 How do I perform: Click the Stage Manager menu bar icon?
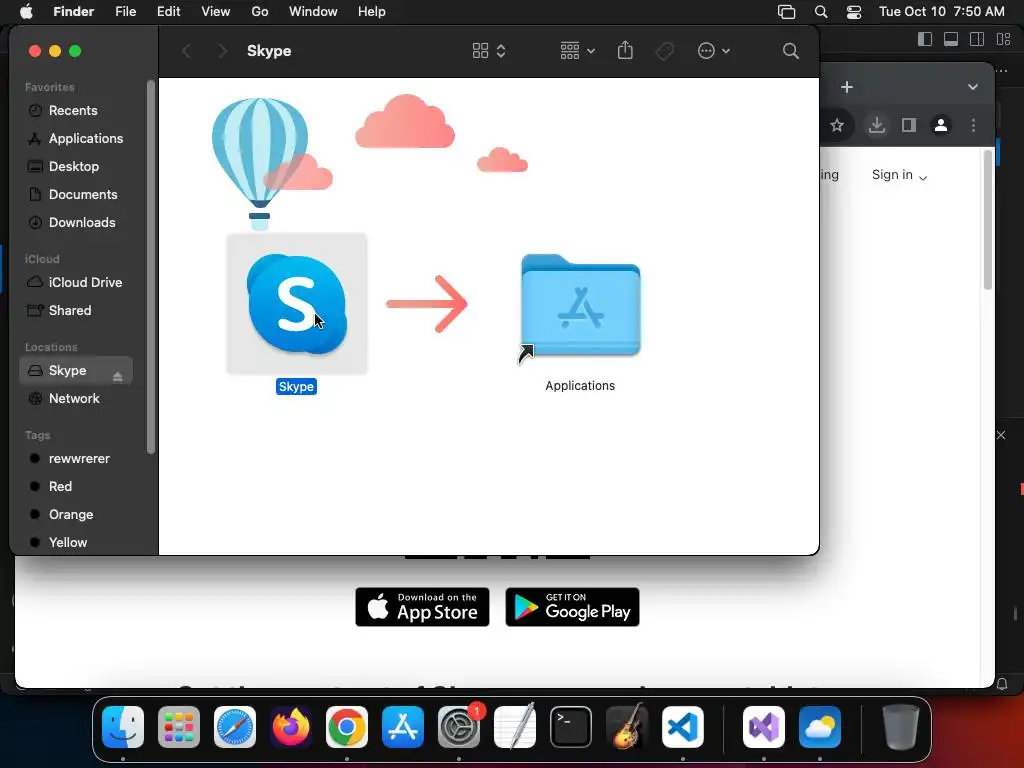pos(787,12)
